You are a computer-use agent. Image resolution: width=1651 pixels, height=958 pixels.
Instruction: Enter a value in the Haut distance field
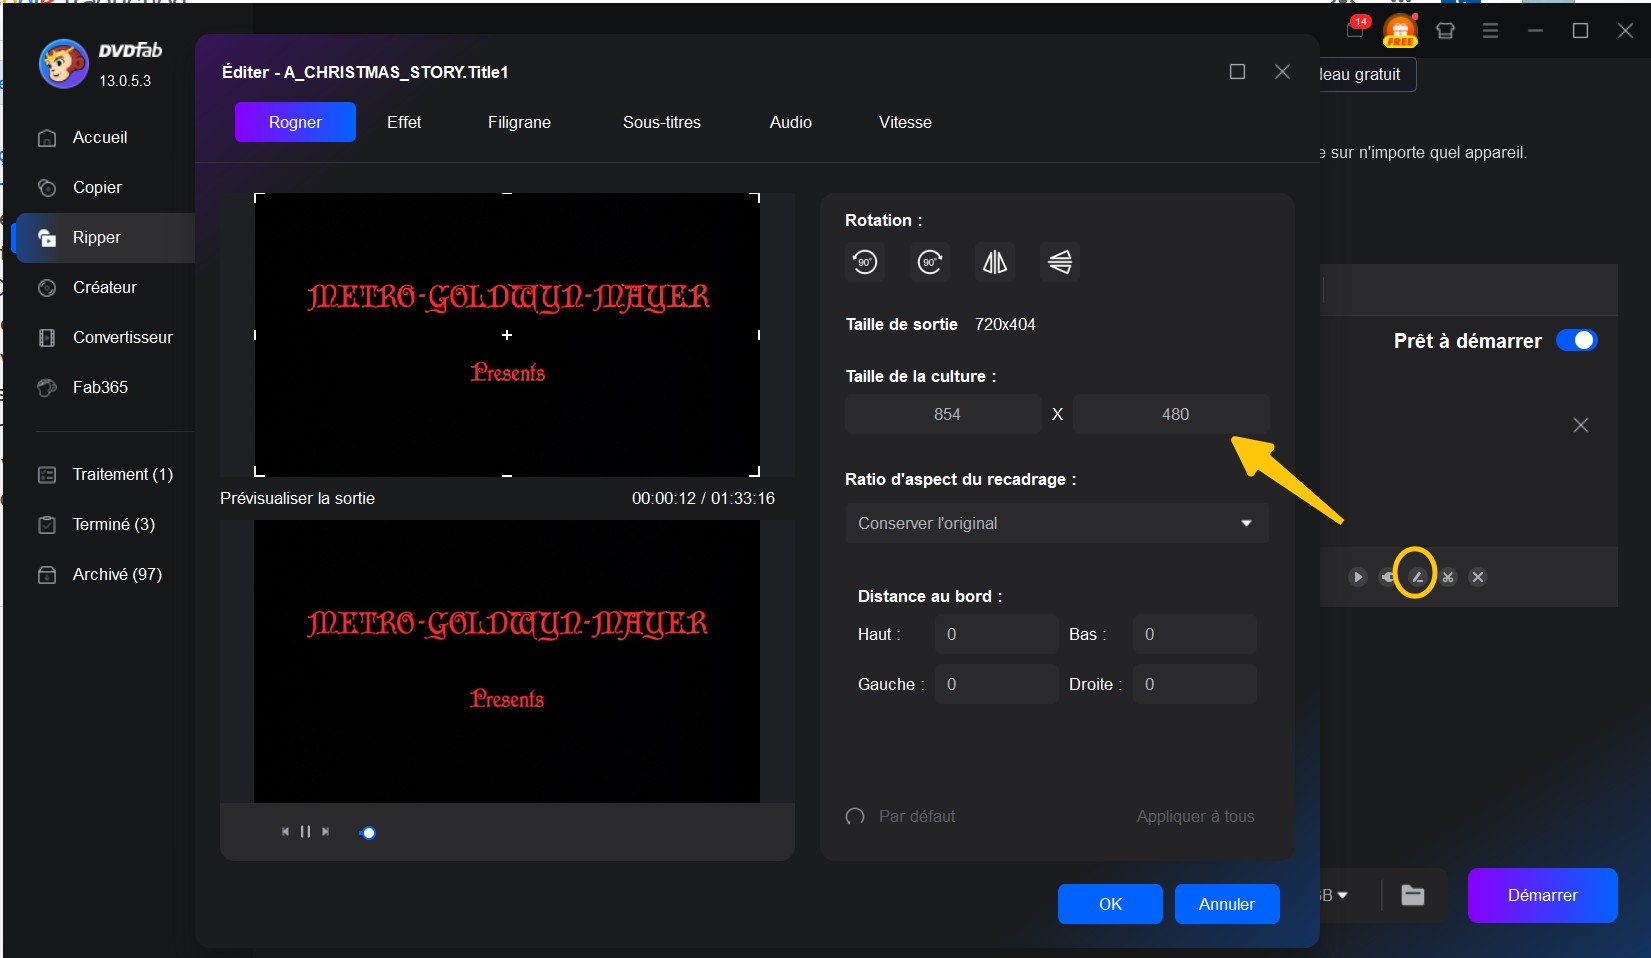click(995, 634)
